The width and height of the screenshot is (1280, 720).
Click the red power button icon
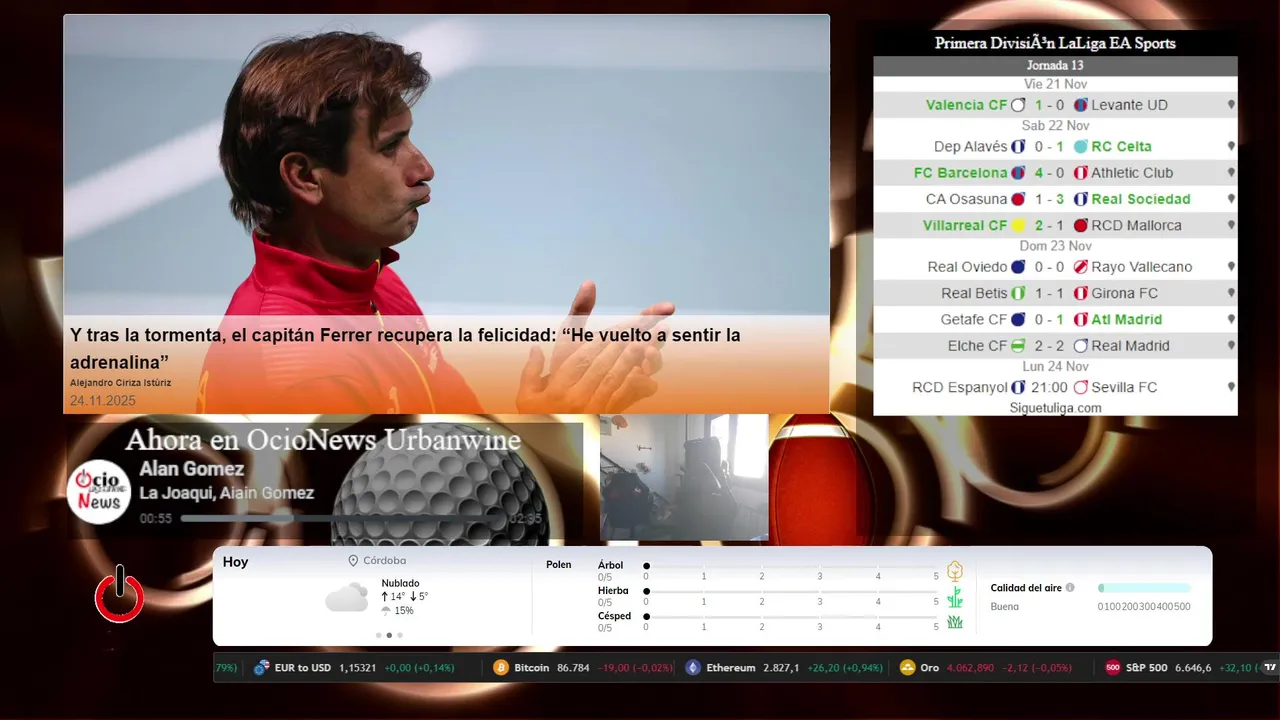[x=119, y=595]
